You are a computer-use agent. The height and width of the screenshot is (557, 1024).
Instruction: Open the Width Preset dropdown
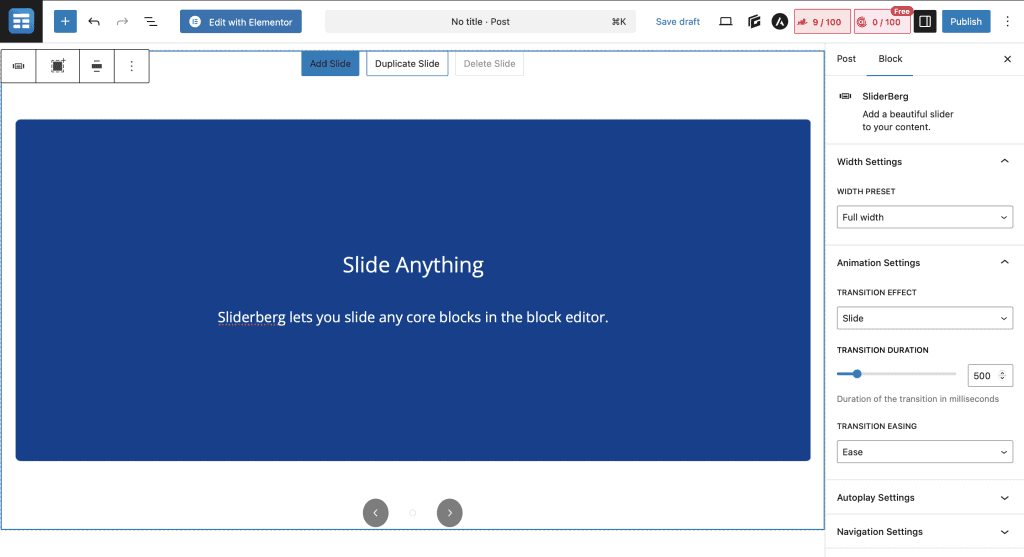tap(924, 217)
